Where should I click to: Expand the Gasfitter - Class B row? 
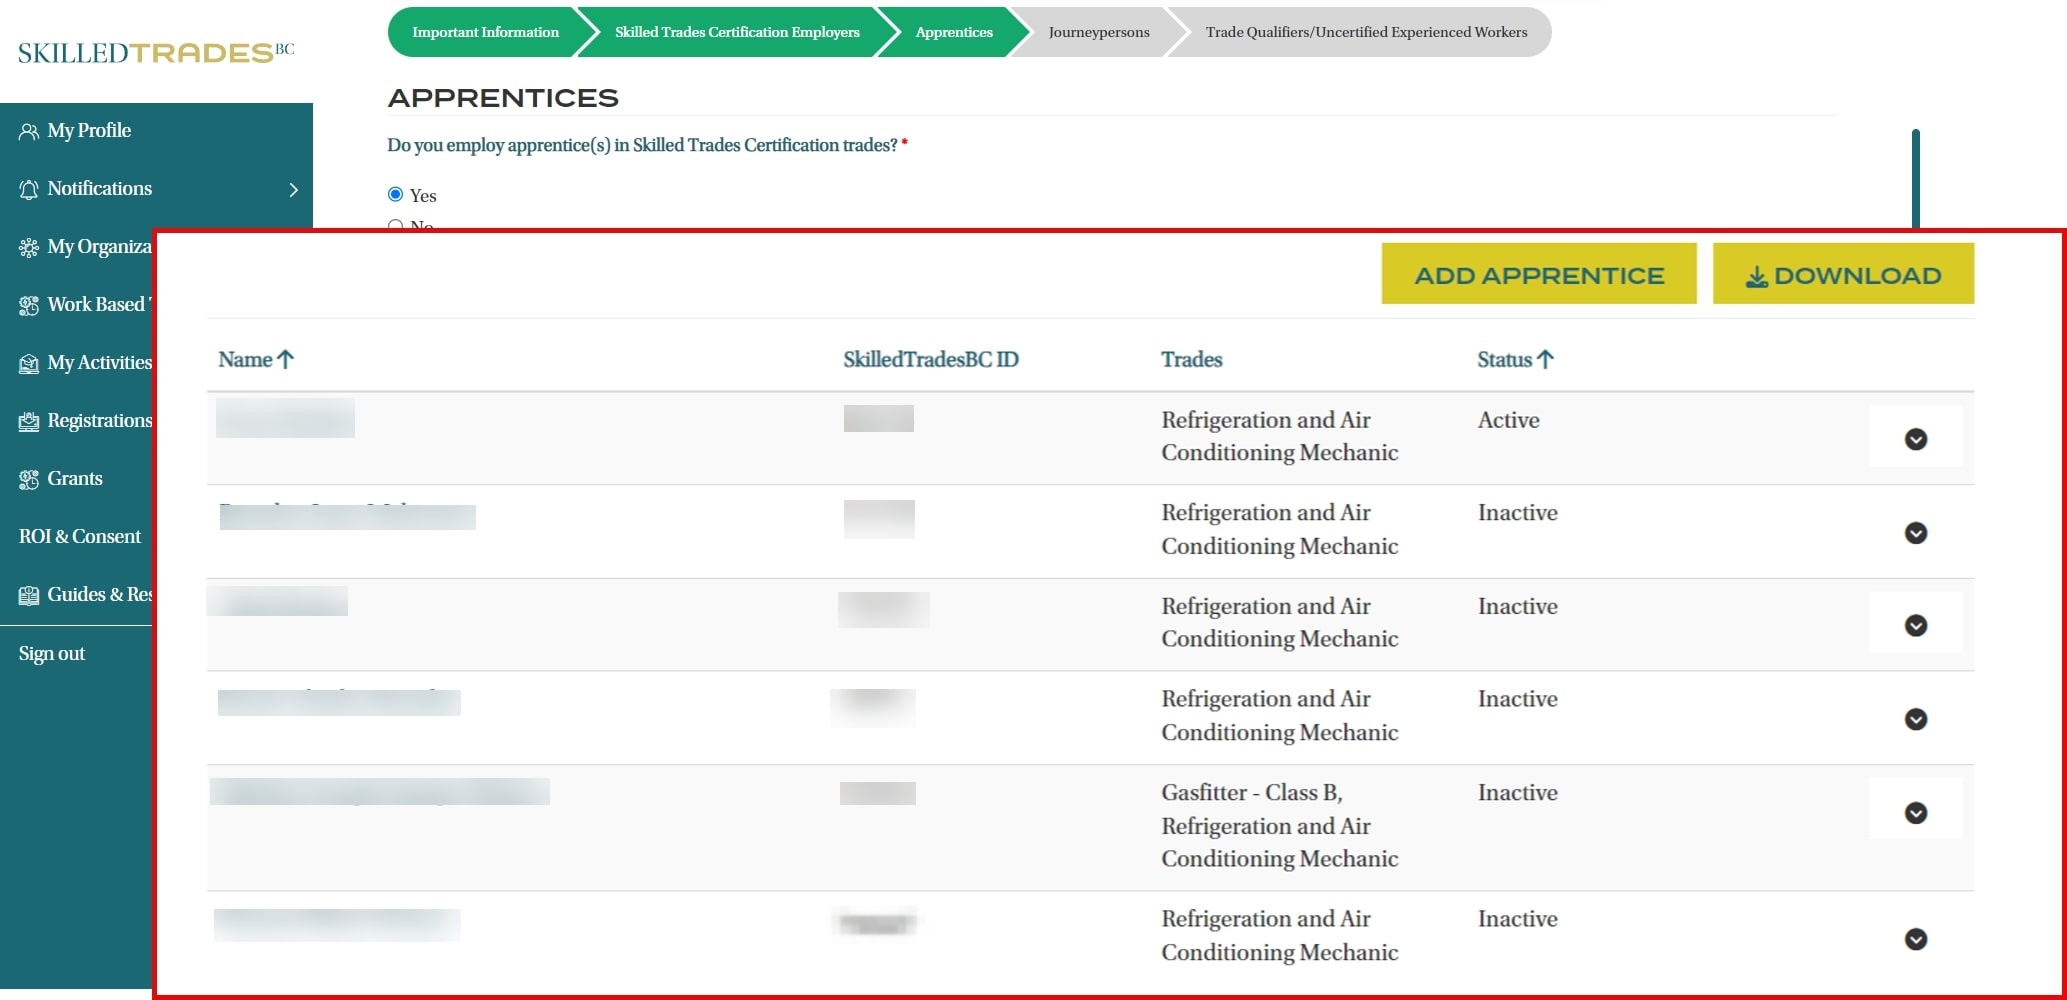coord(1915,813)
